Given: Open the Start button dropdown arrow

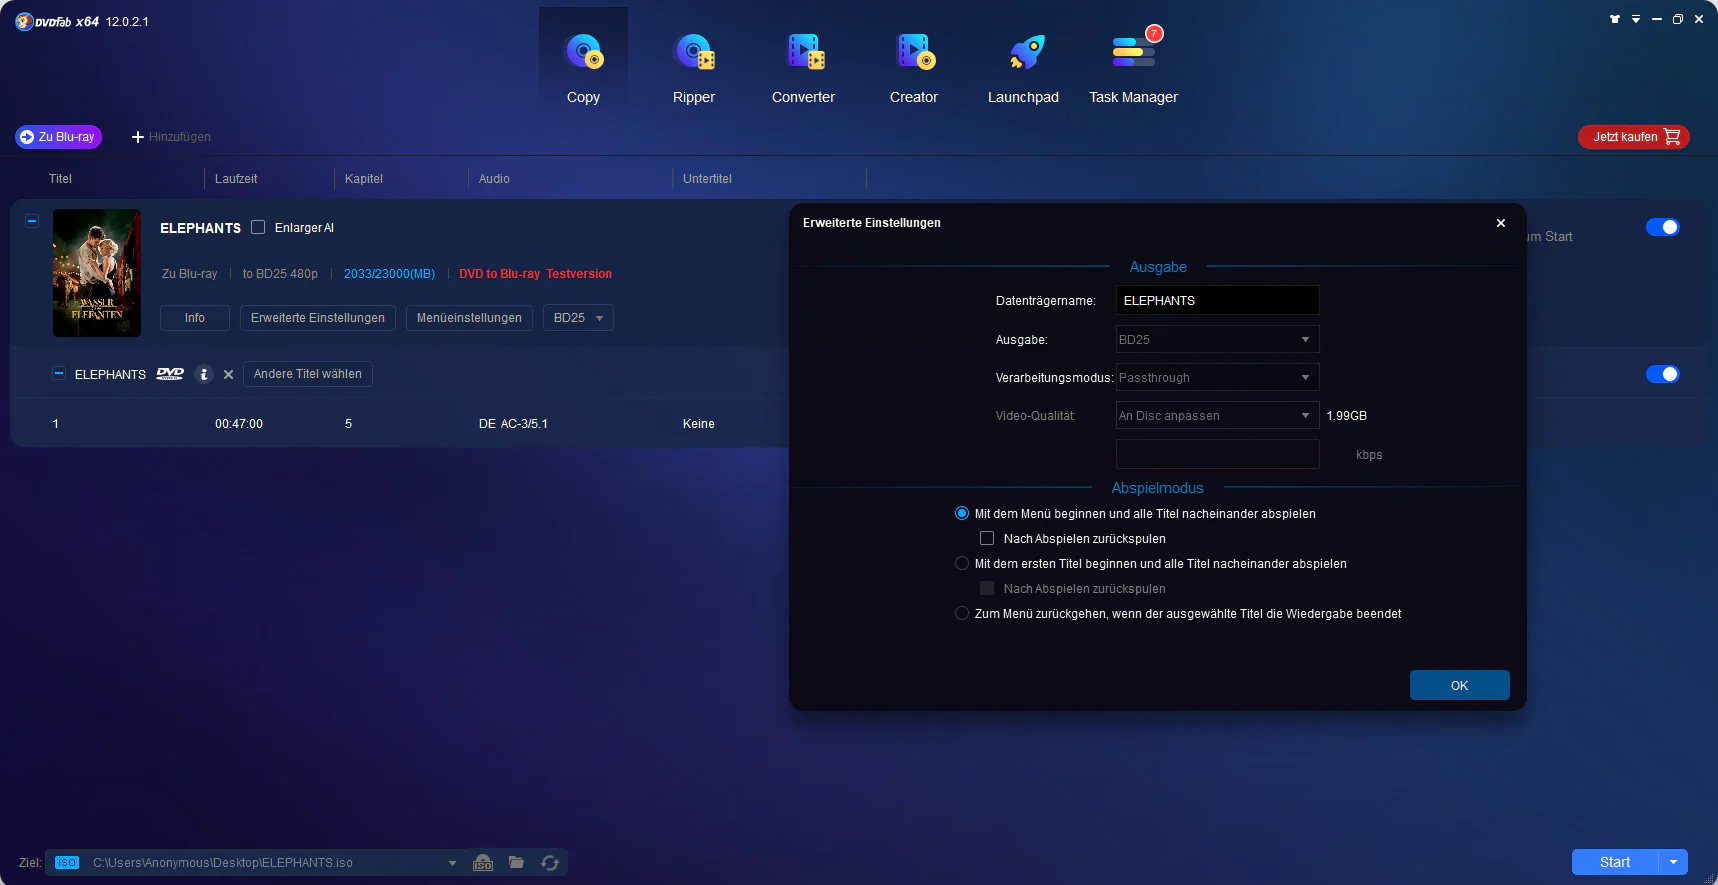Looking at the screenshot, I should [x=1673, y=862].
